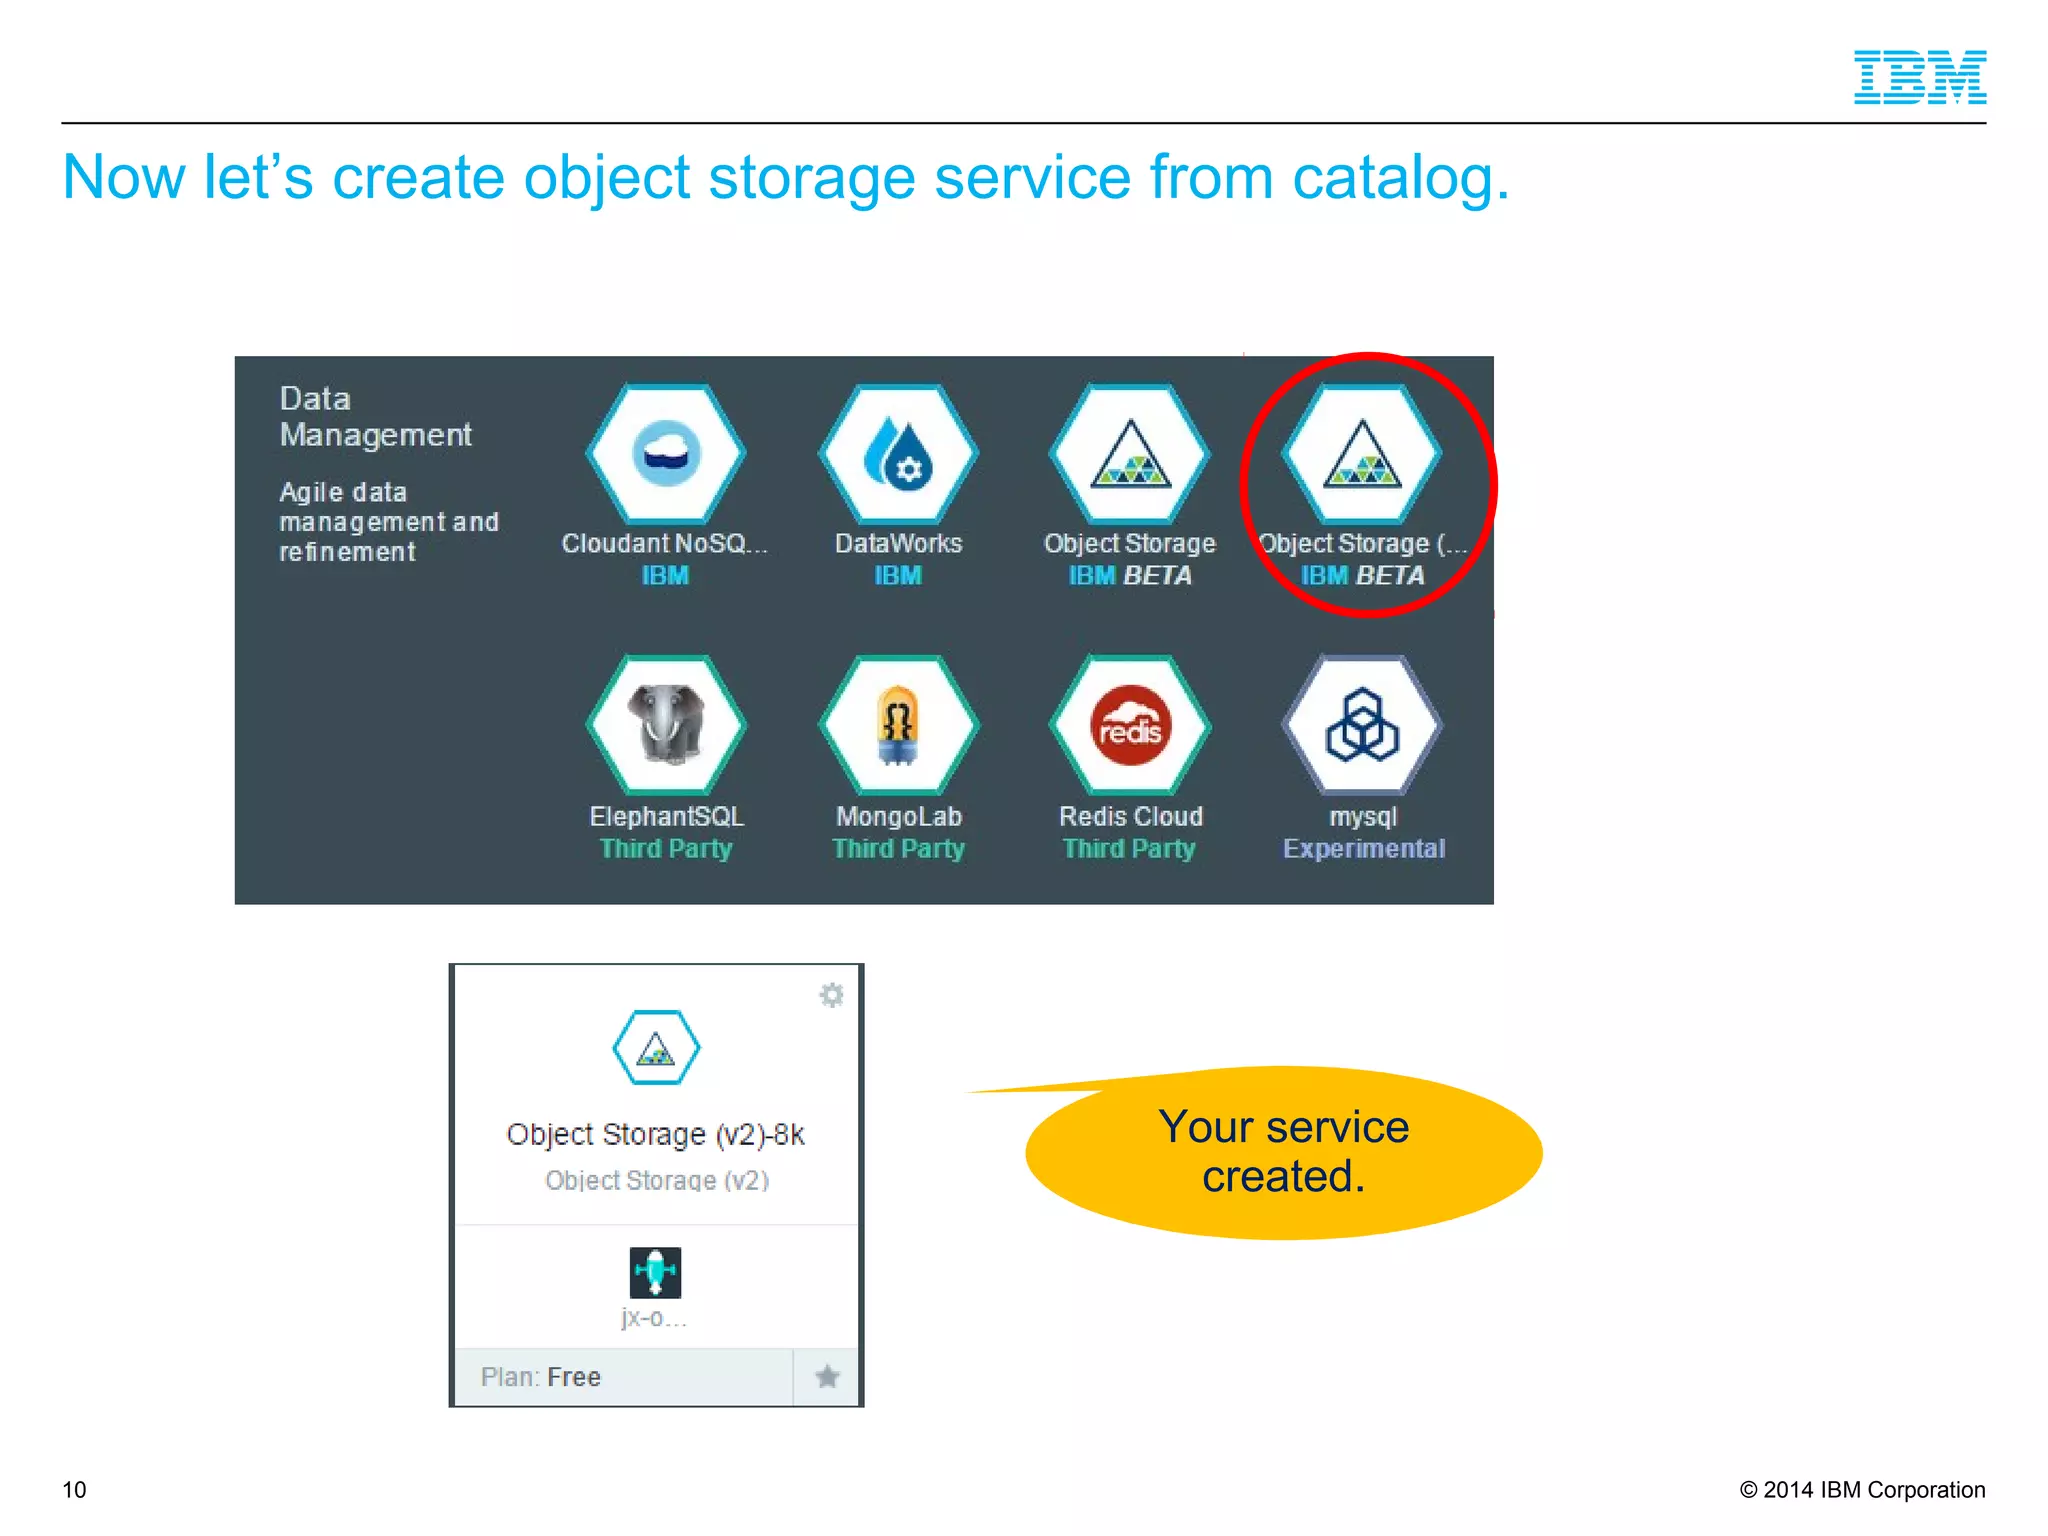
Task: Click the Cloudant NoSQ... label
Action: click(x=664, y=543)
